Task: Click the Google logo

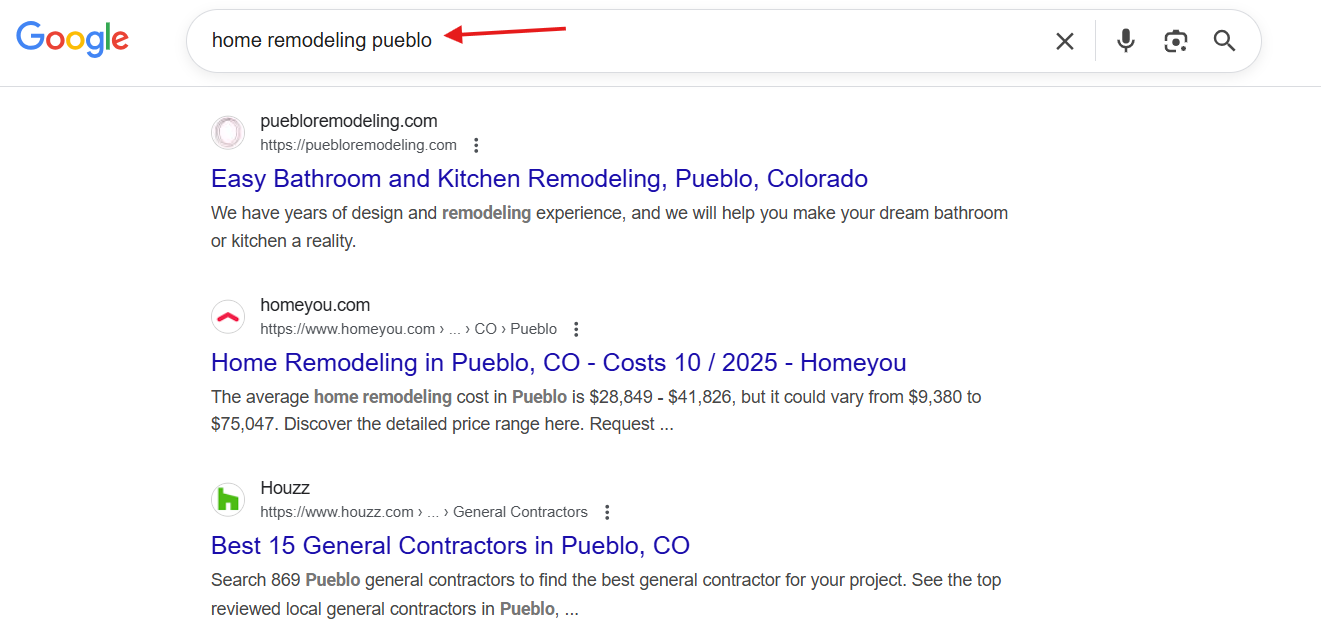Action: pyautogui.click(x=72, y=39)
